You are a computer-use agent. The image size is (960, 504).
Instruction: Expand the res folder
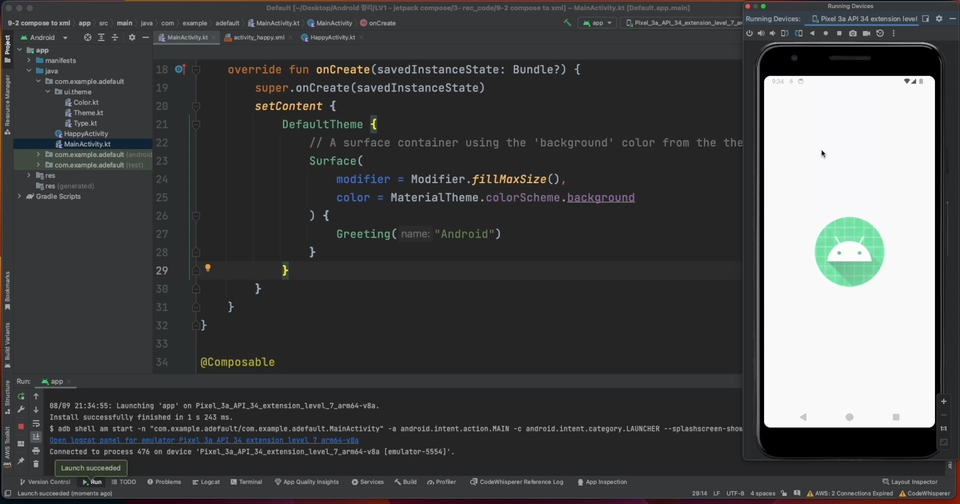click(29, 176)
